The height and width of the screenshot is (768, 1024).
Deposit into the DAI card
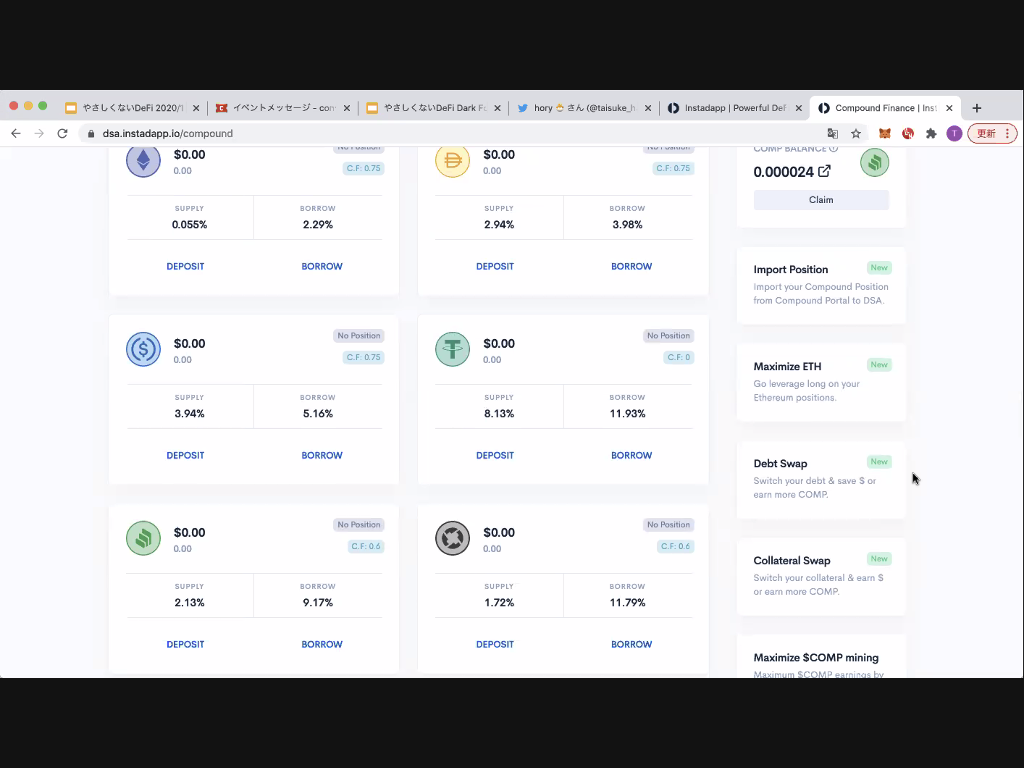pyautogui.click(x=495, y=266)
